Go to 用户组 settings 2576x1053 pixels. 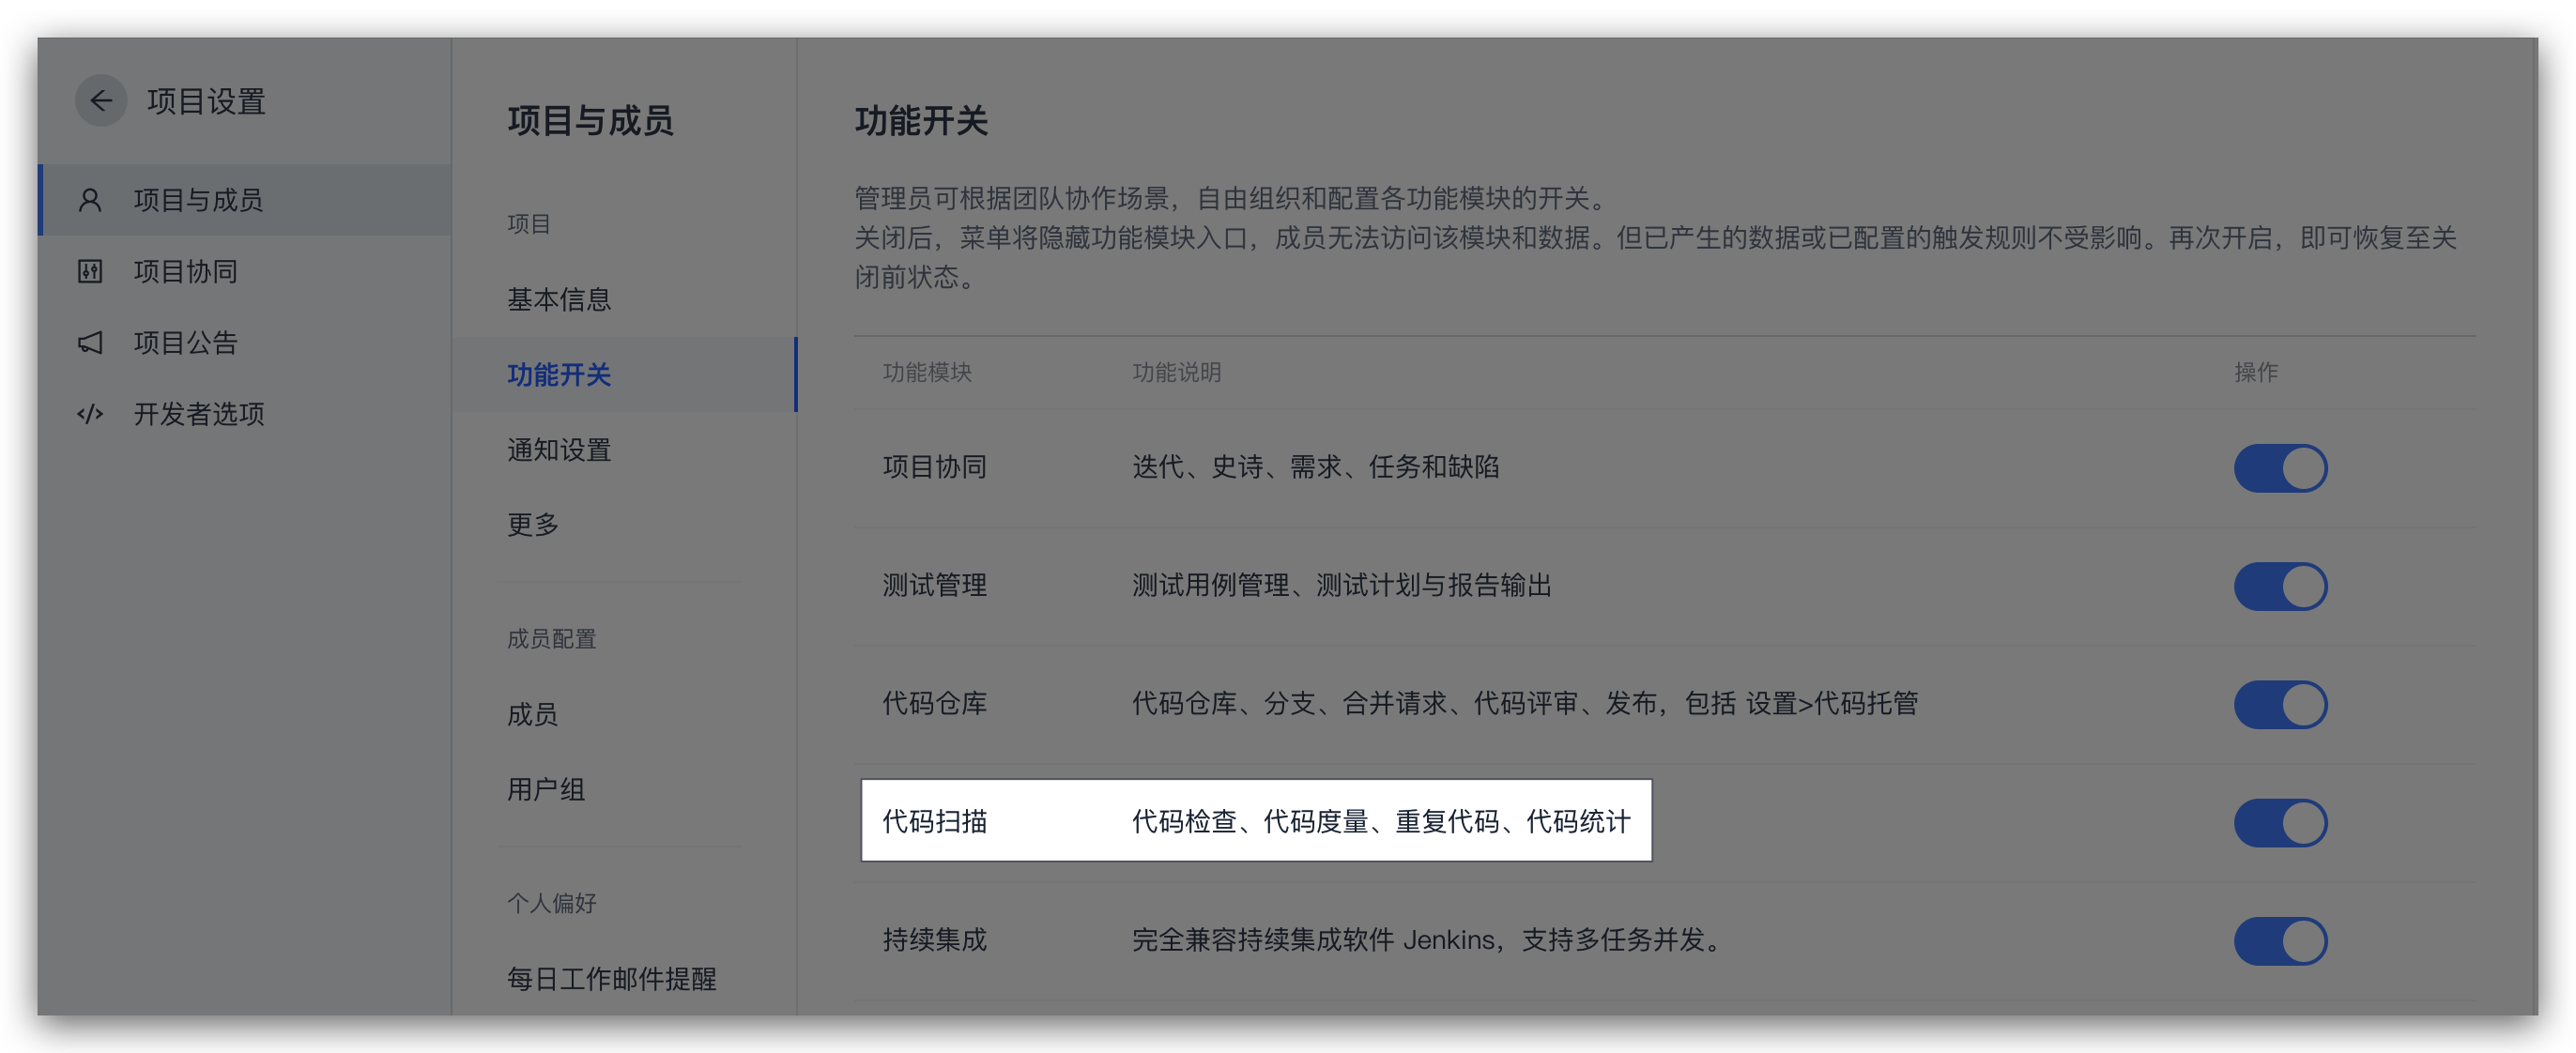click(545, 789)
